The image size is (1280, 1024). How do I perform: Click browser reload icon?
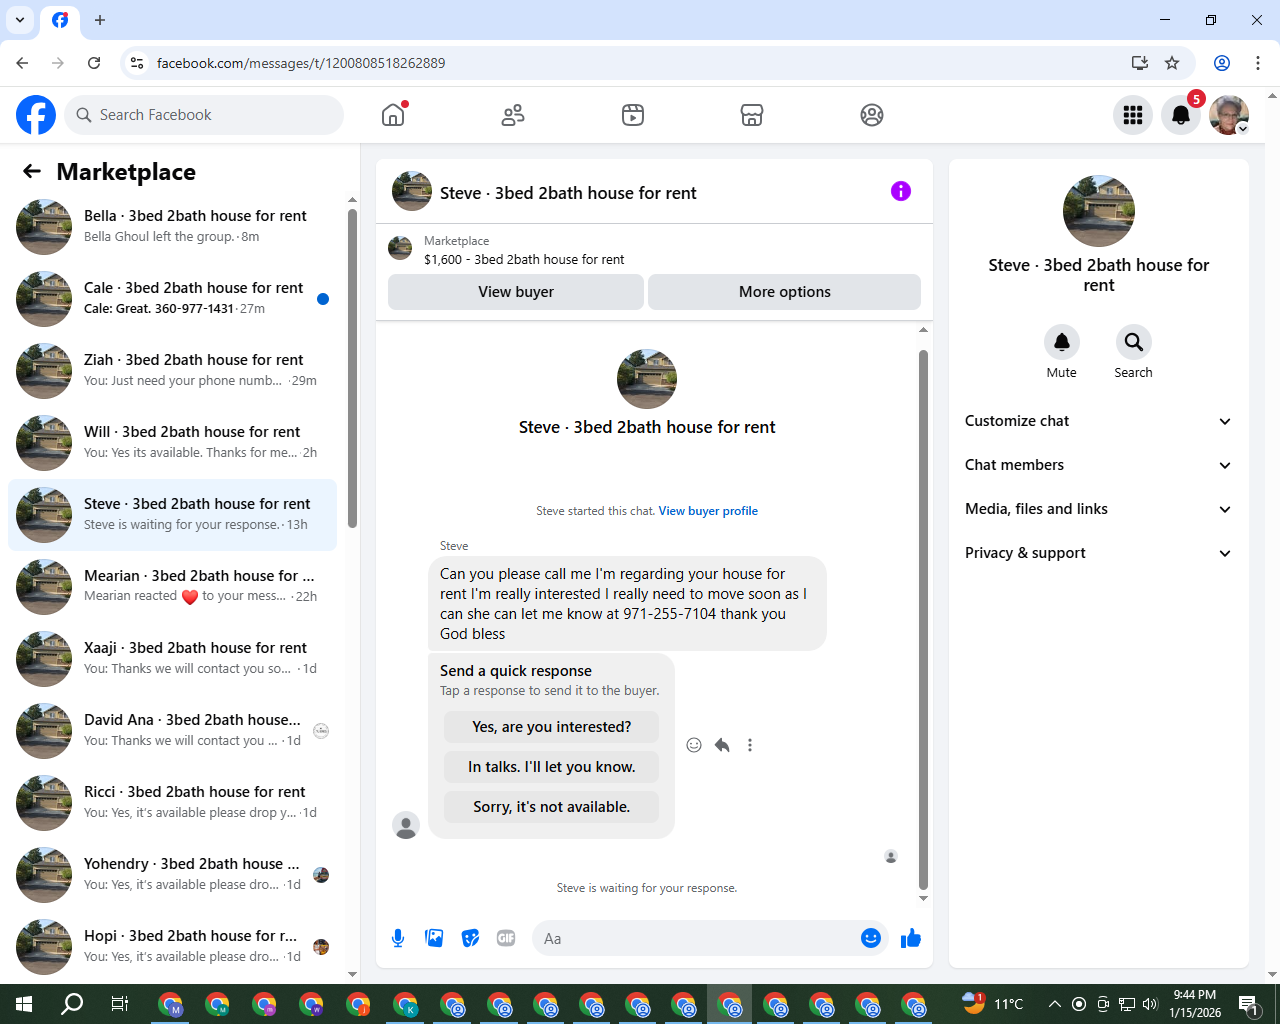[94, 63]
